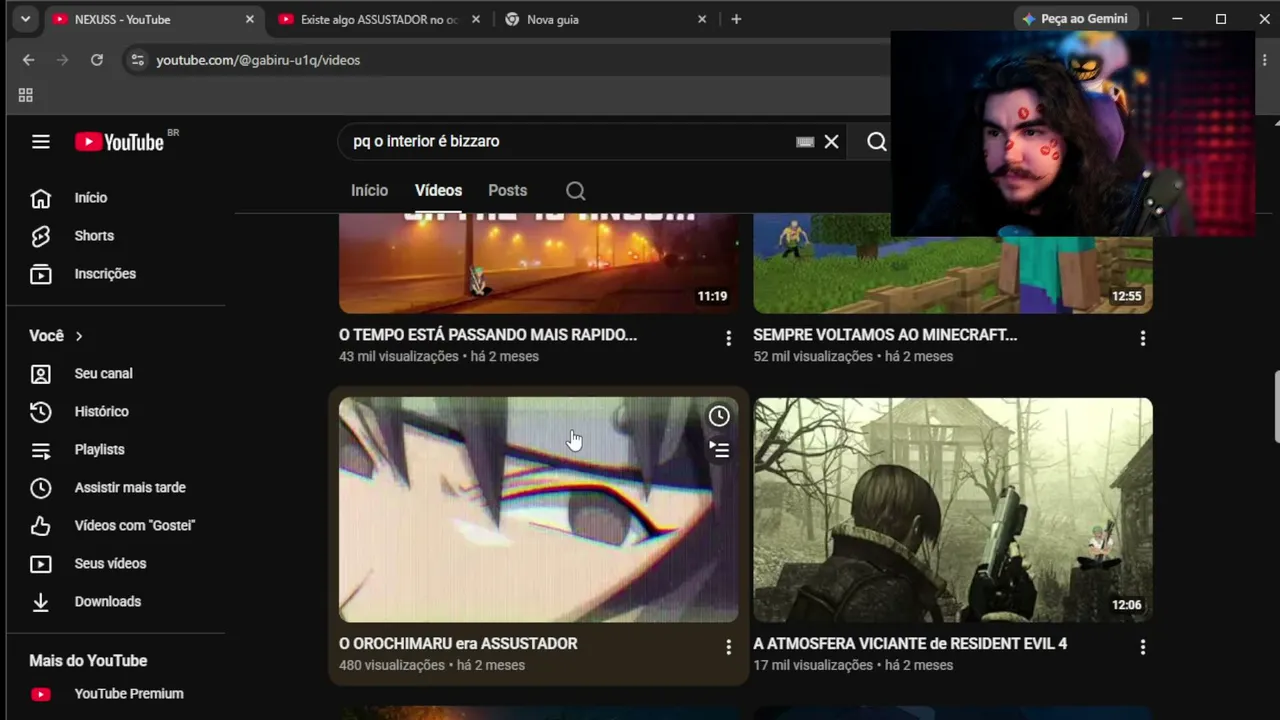Click the YouTube logo
The height and width of the screenshot is (720, 1280).
(119, 142)
